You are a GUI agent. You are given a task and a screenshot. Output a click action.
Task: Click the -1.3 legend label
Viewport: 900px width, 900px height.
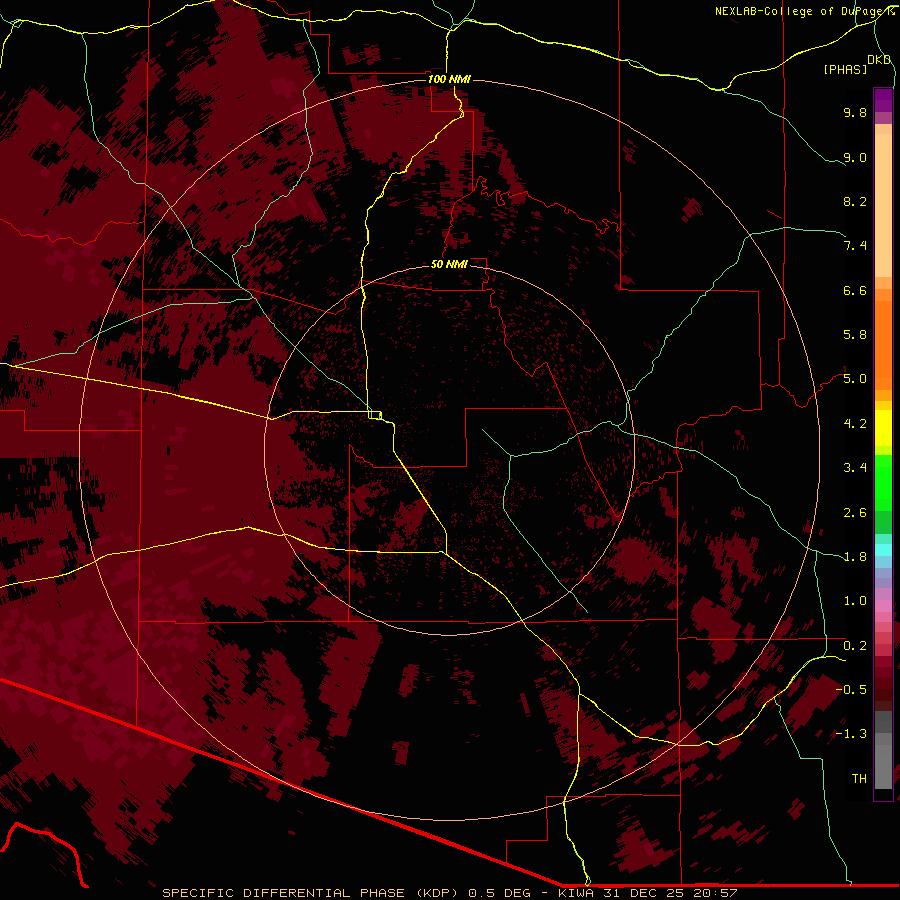[851, 734]
